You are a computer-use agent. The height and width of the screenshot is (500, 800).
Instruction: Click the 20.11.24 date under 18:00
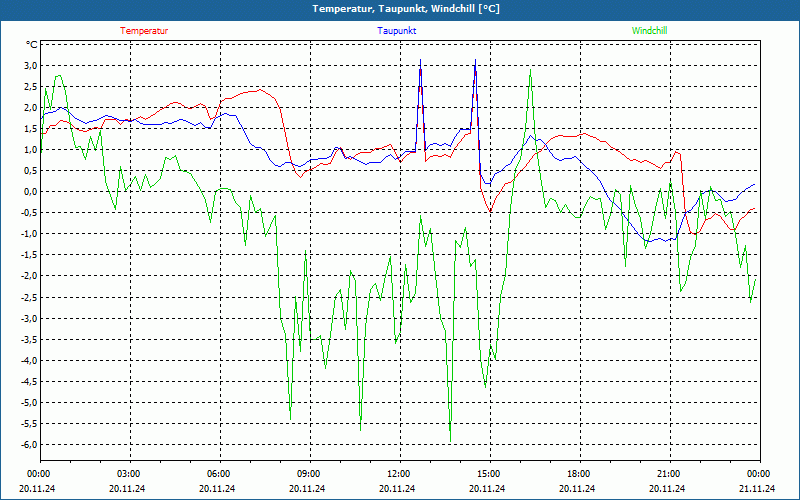tap(577, 488)
